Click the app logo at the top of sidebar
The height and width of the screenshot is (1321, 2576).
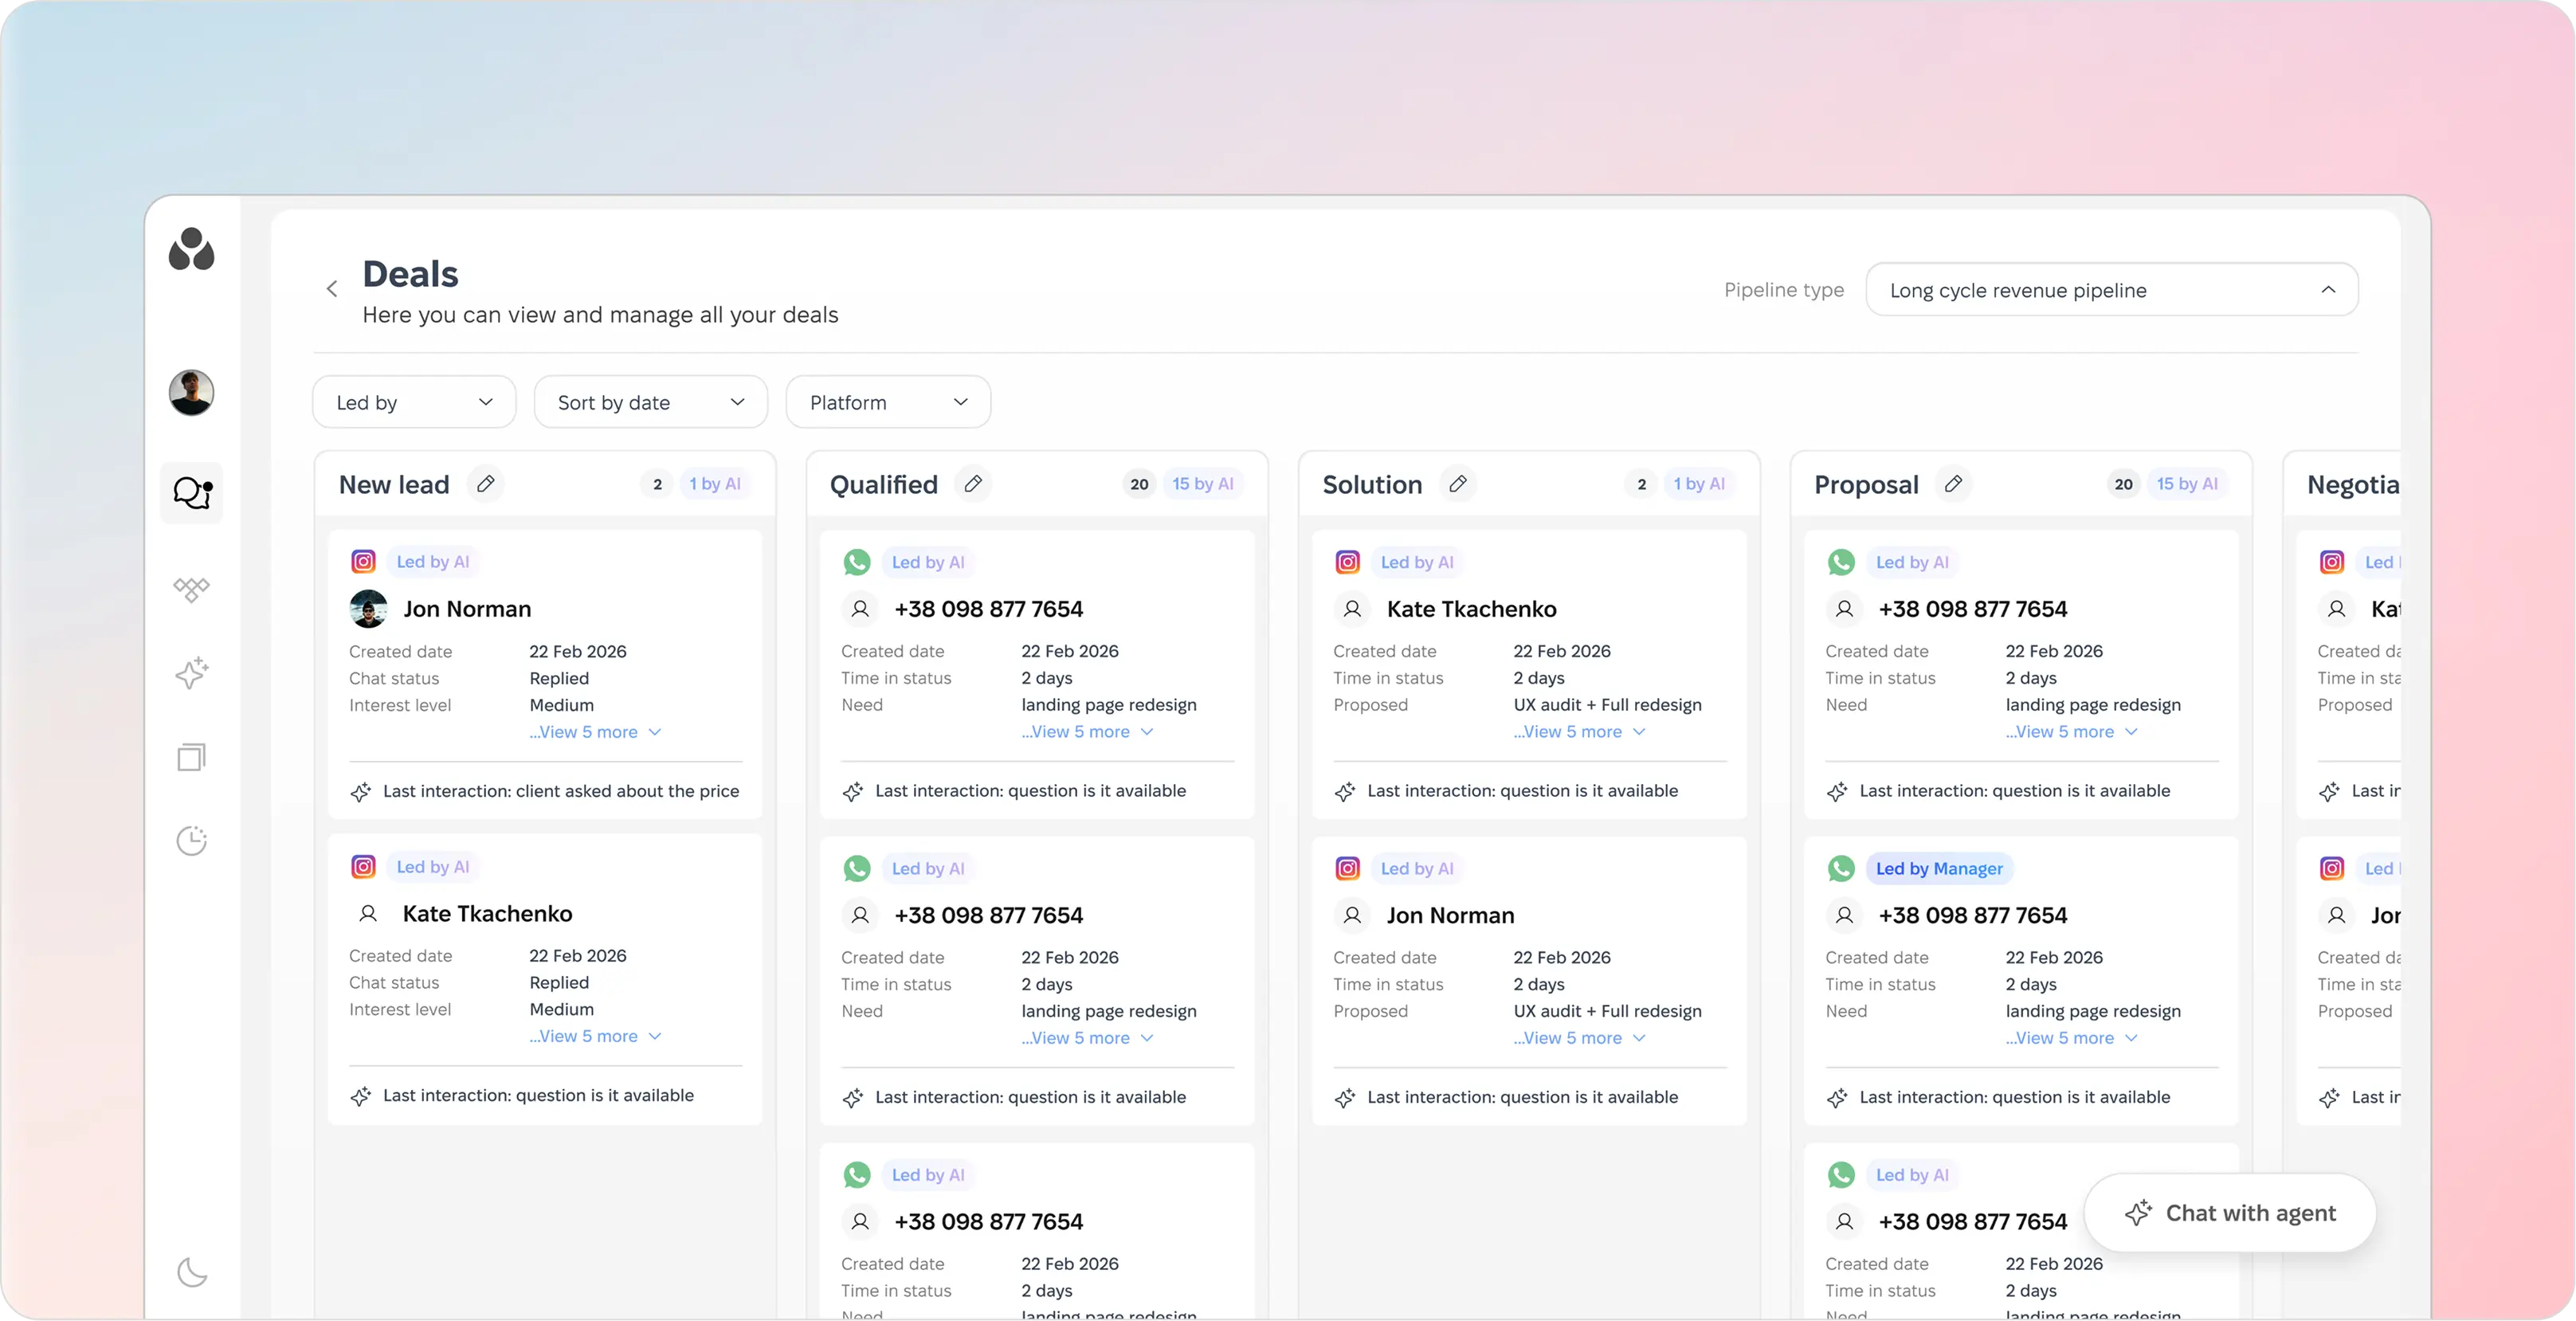(191, 251)
